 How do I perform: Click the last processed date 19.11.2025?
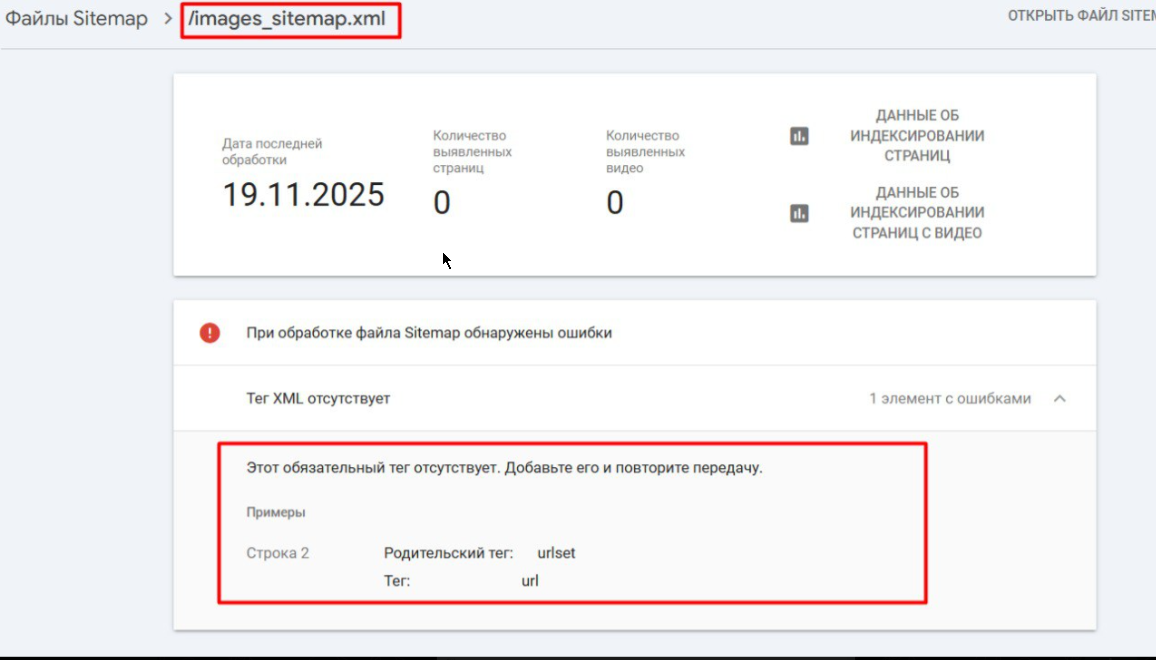(303, 195)
